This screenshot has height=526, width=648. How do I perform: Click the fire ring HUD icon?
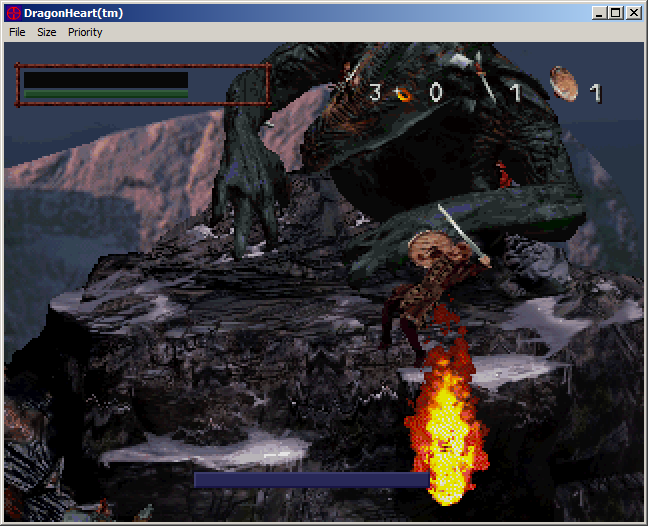coord(403,95)
